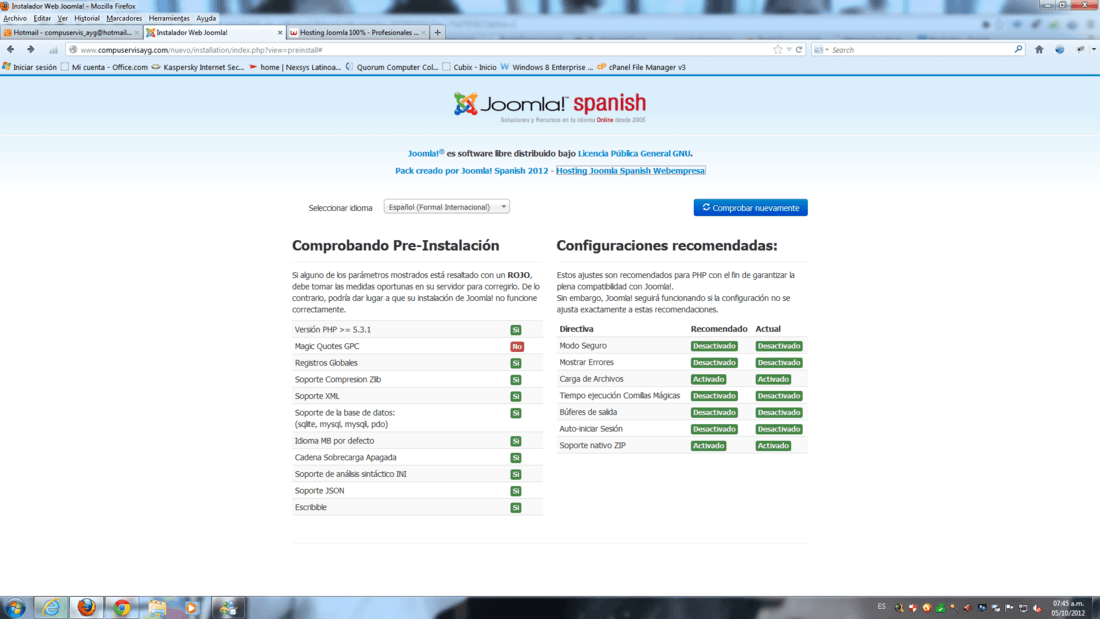Close the Instalador Web Joomla! tab
Screen dimensions: 1100x619
coord(280,32)
